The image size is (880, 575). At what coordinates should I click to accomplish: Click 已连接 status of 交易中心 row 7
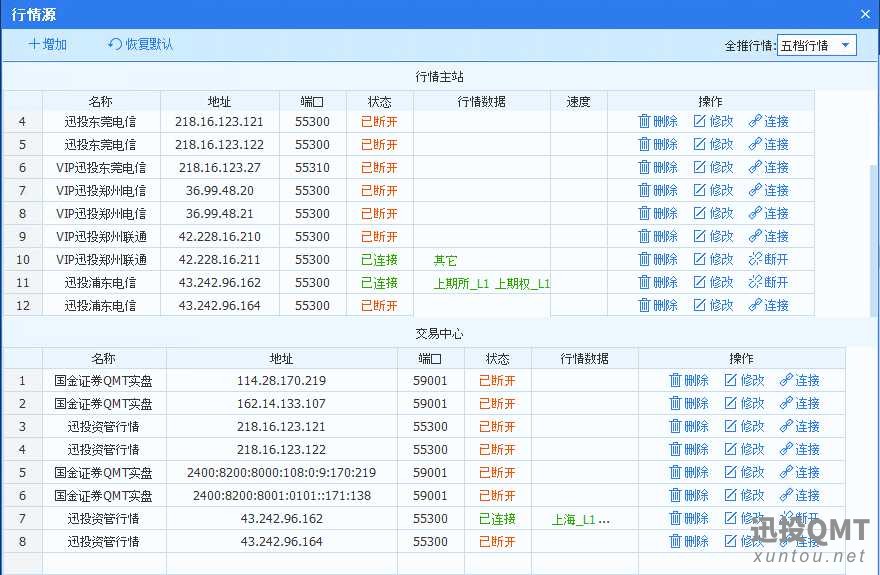pyautogui.click(x=497, y=519)
